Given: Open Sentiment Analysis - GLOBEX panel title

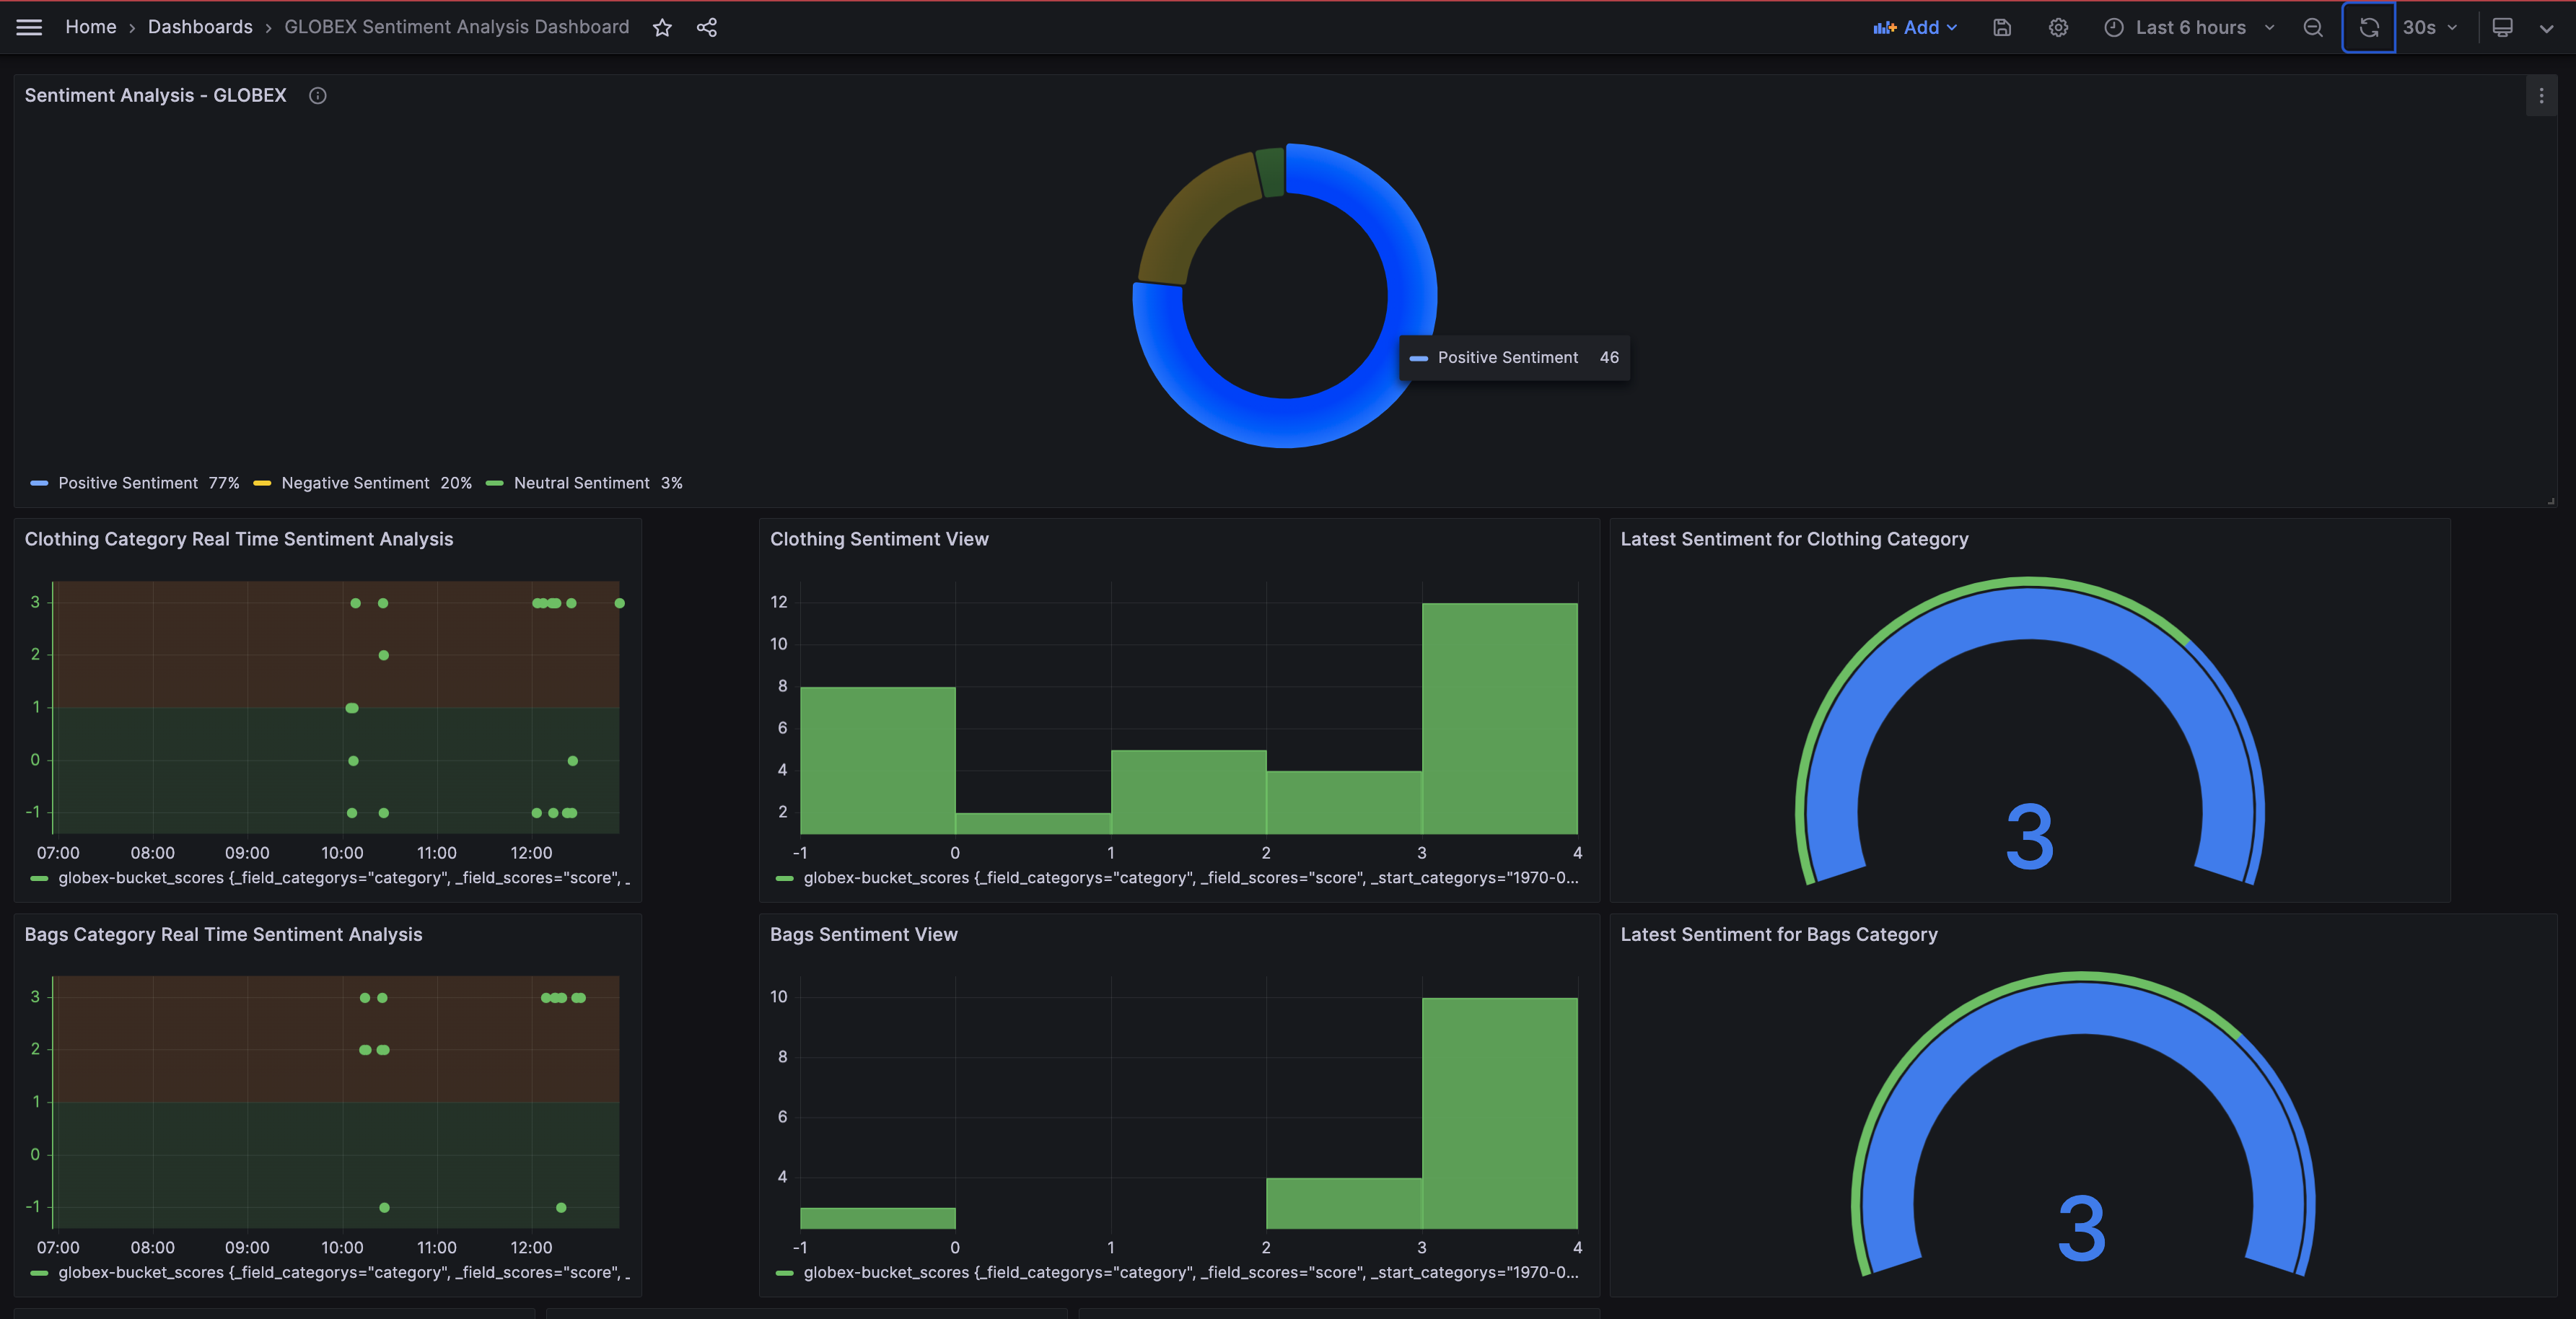Looking at the screenshot, I should click(155, 95).
